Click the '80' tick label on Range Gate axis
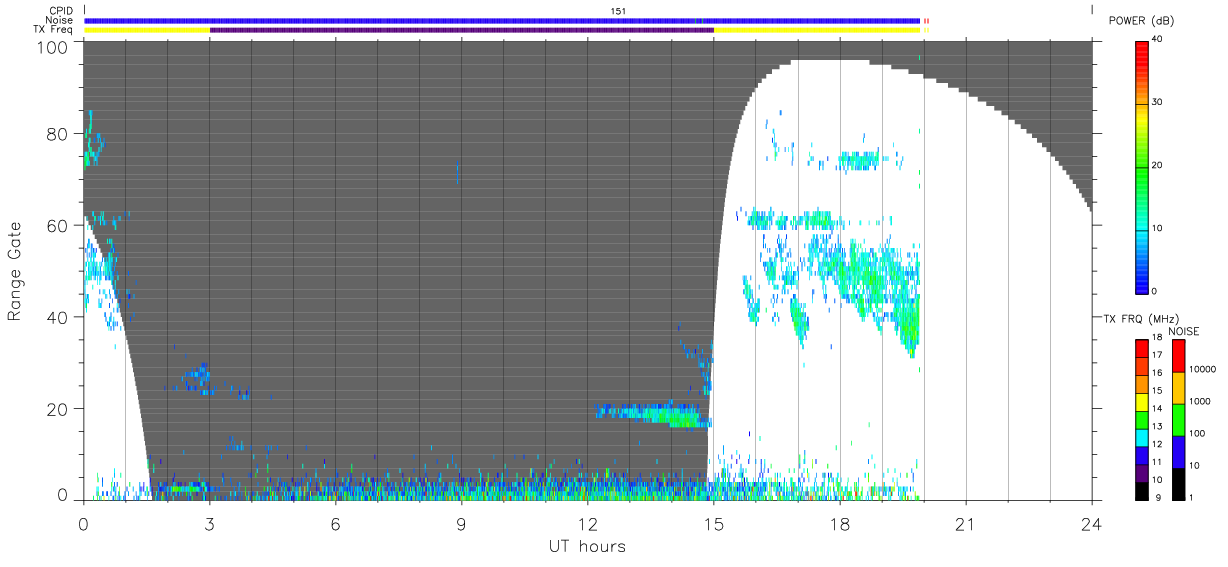Viewport: 1228px width, 567px height. (x=59, y=133)
